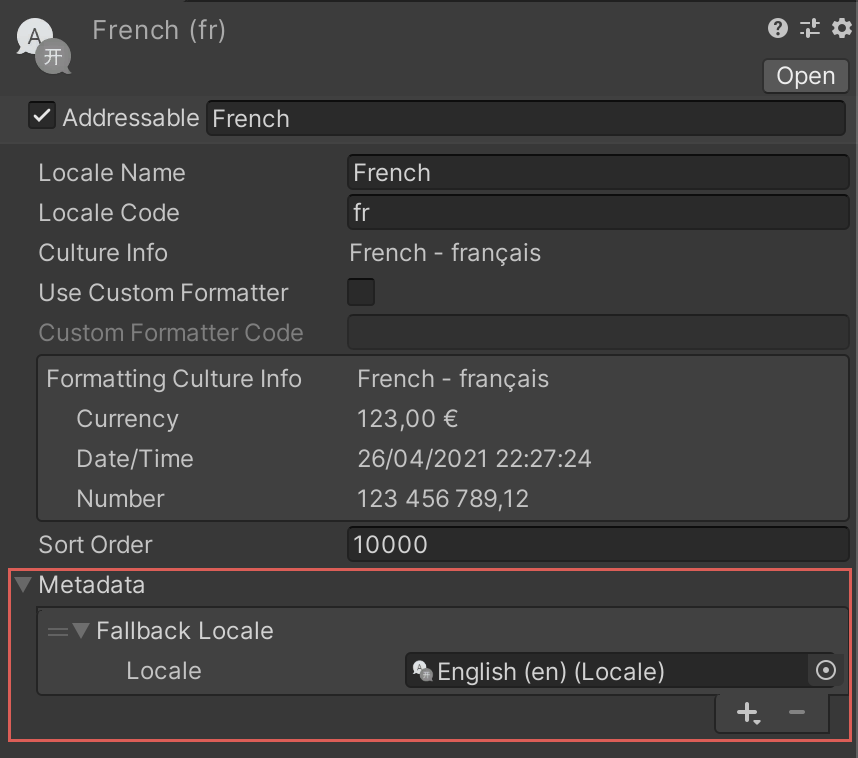Click the 开 language badge icon
858x758 pixels.
click(x=55, y=55)
